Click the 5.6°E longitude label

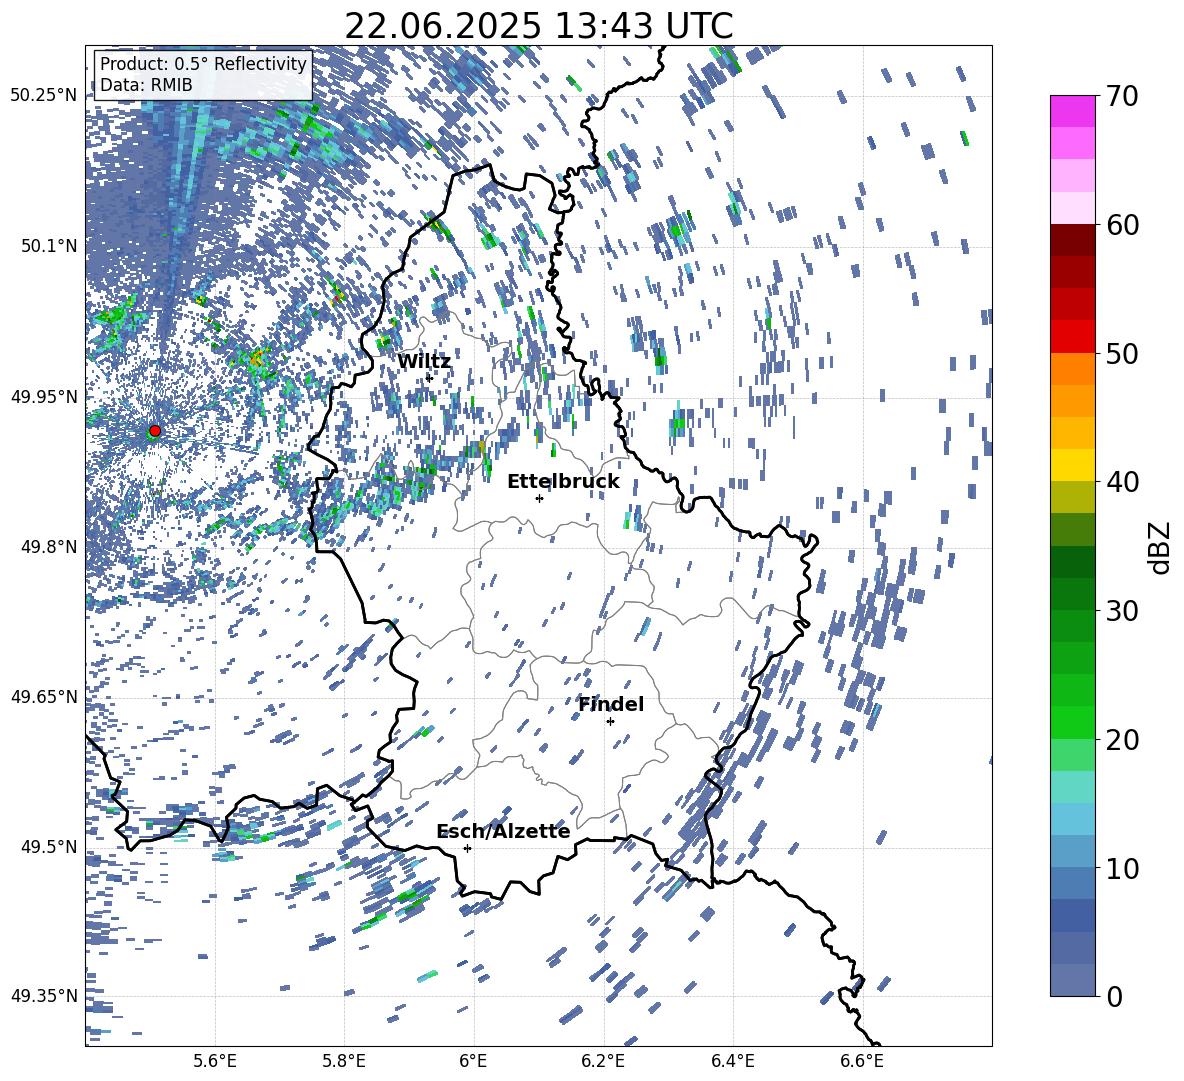click(215, 1061)
